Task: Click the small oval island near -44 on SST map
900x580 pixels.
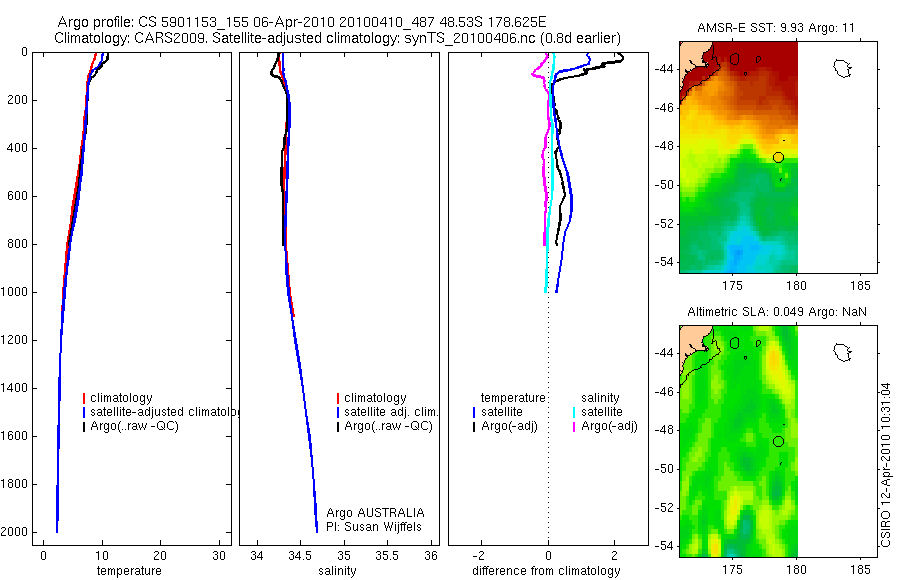Action: coord(735,59)
